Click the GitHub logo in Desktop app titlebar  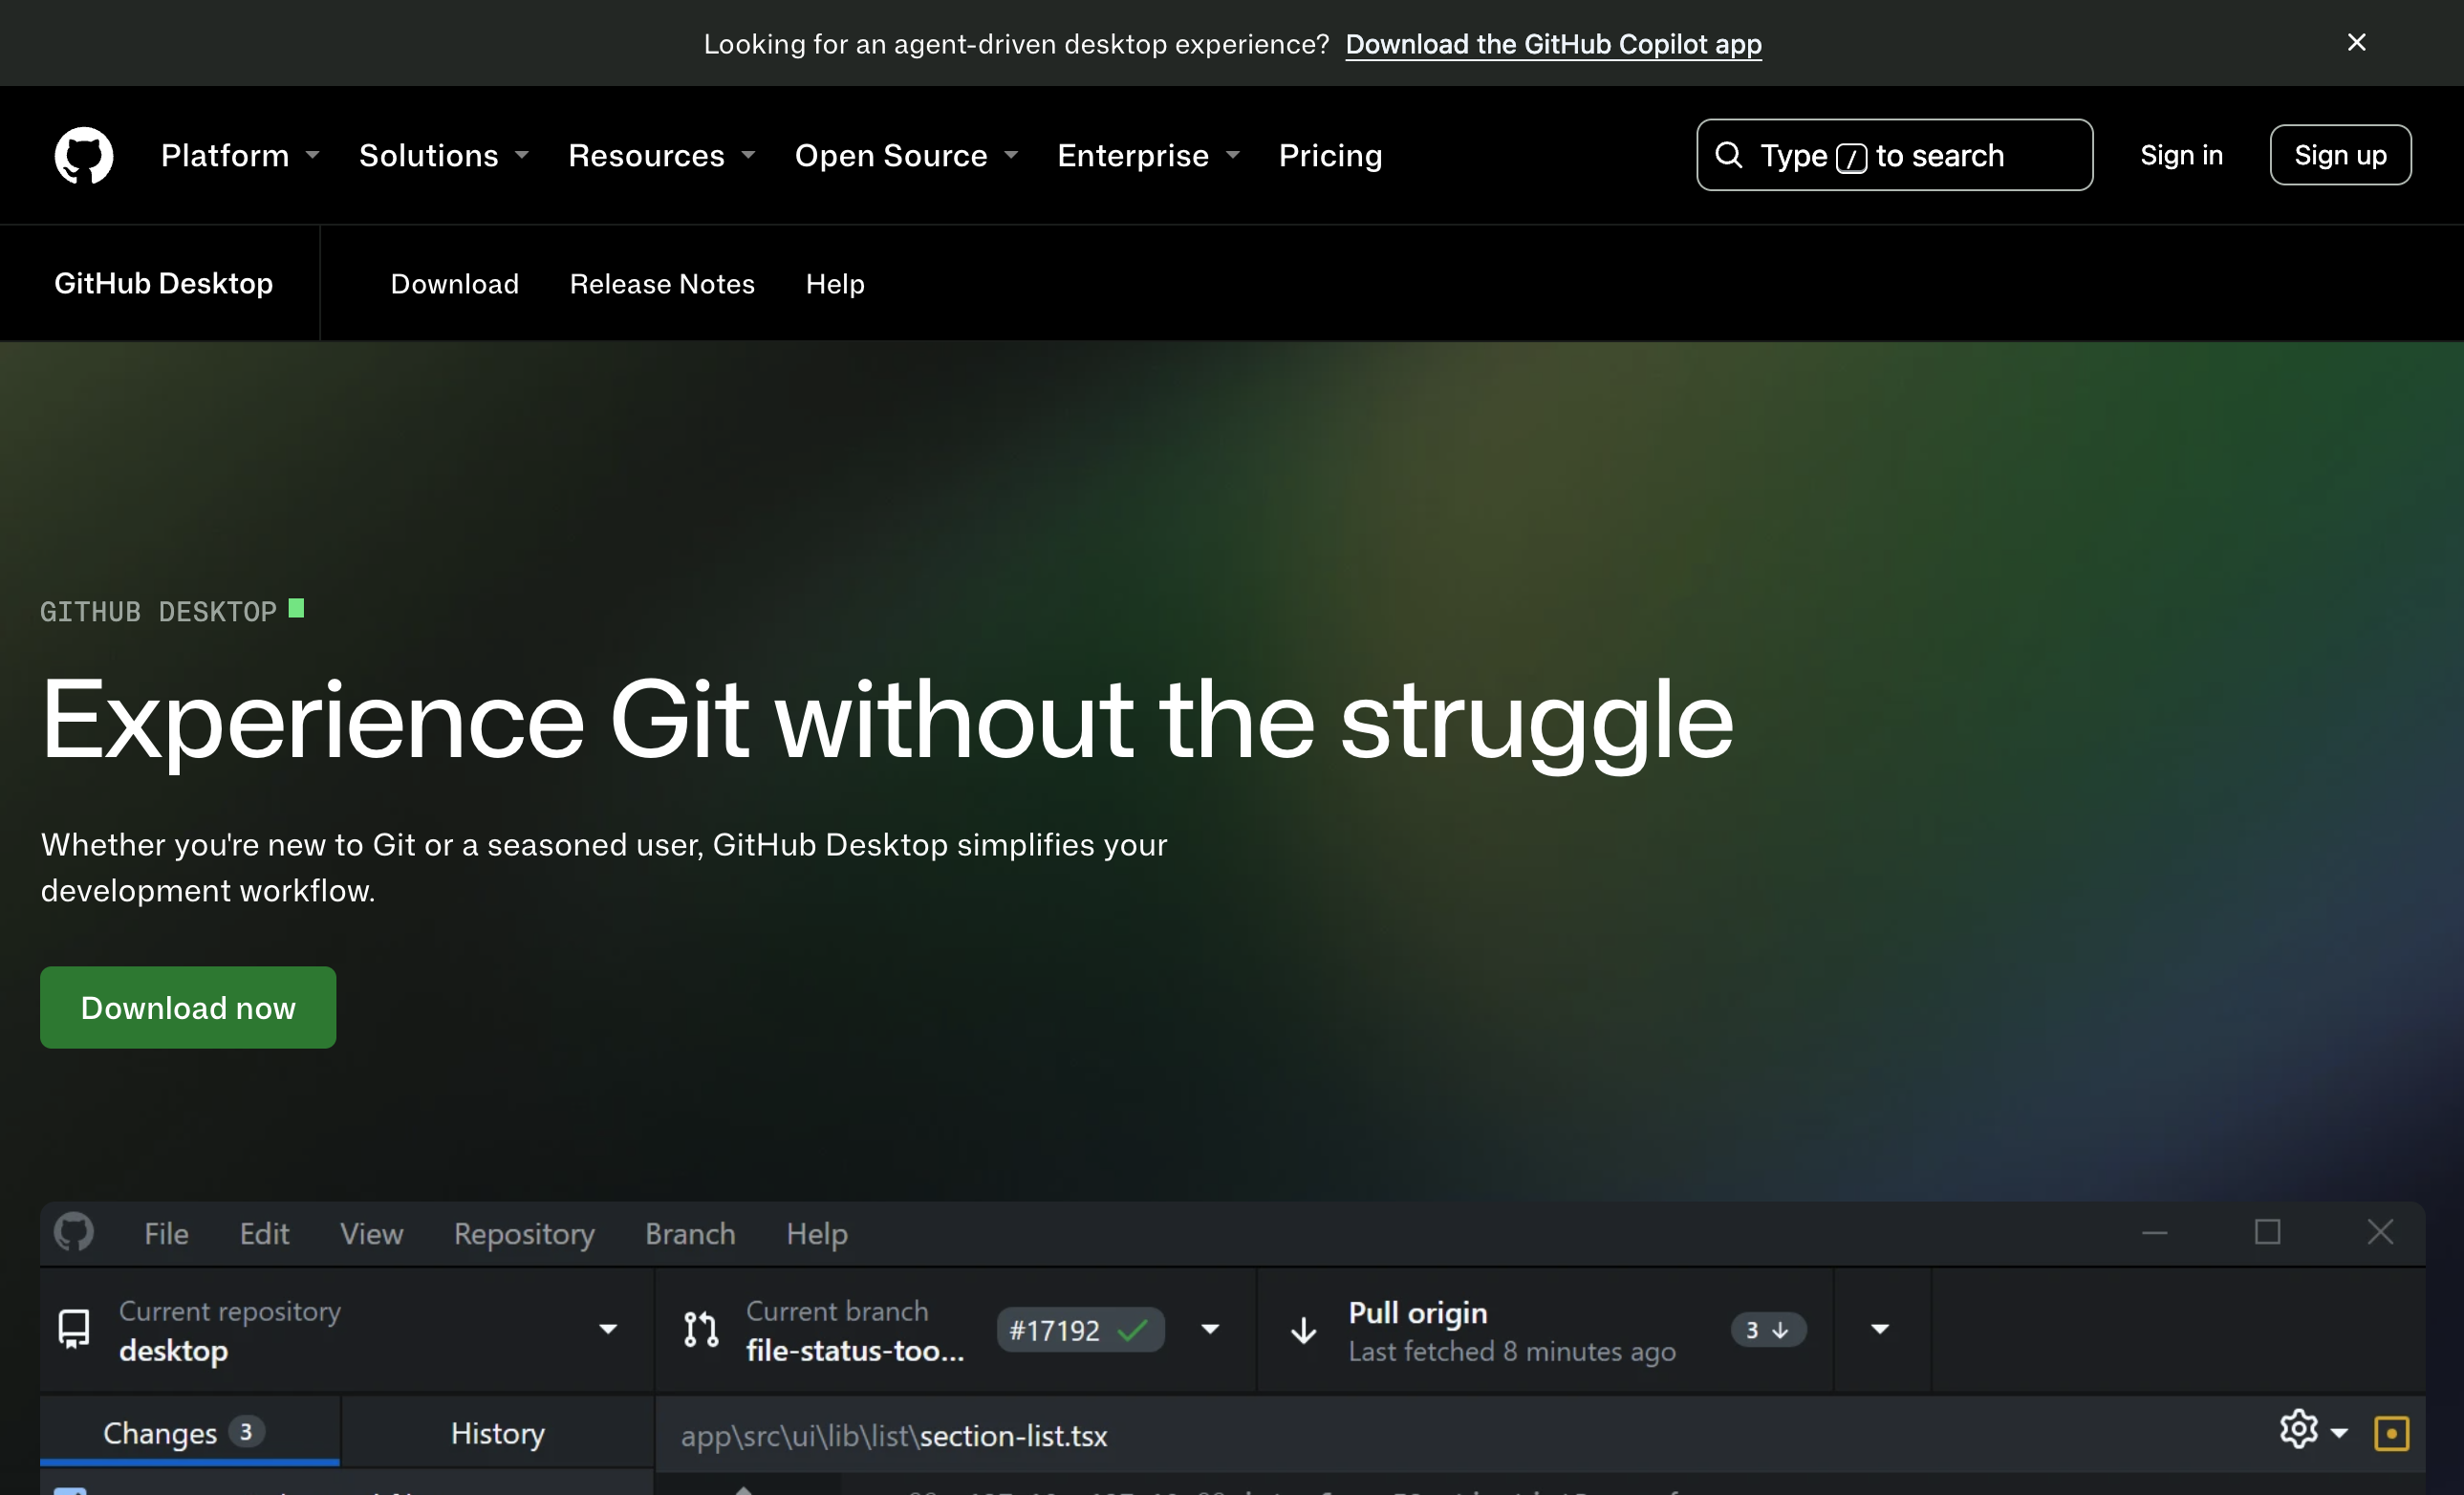point(74,1232)
